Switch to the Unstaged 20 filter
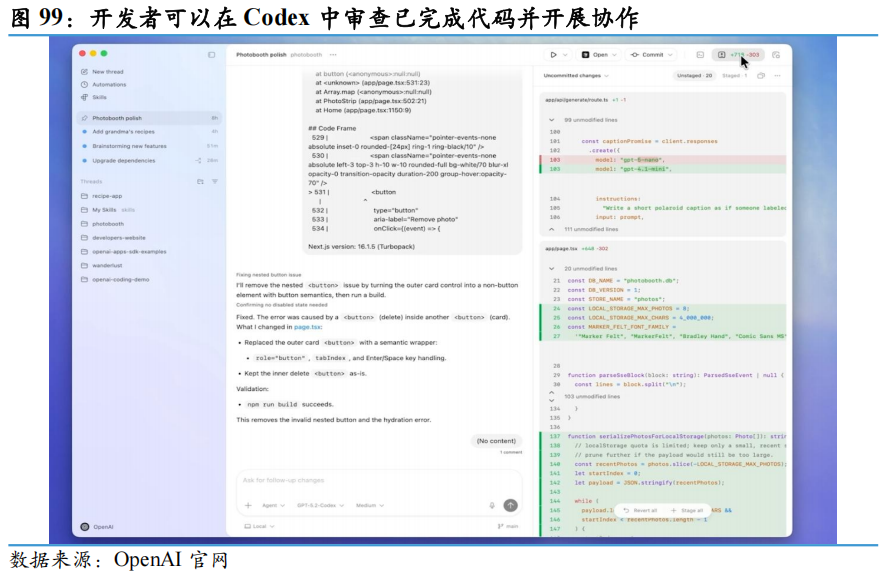This screenshot has height=576, width=892. [x=695, y=76]
